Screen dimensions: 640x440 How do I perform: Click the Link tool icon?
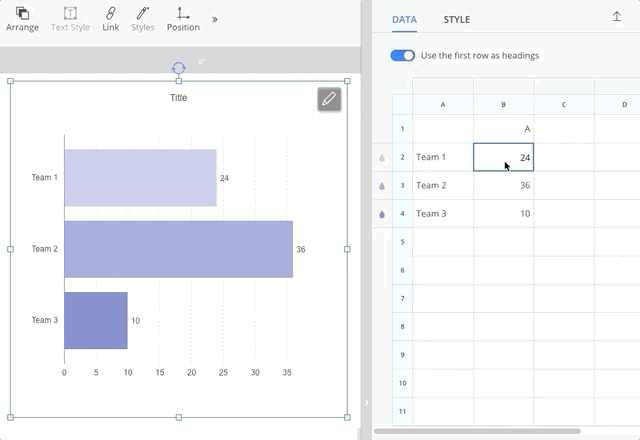pyautogui.click(x=110, y=18)
